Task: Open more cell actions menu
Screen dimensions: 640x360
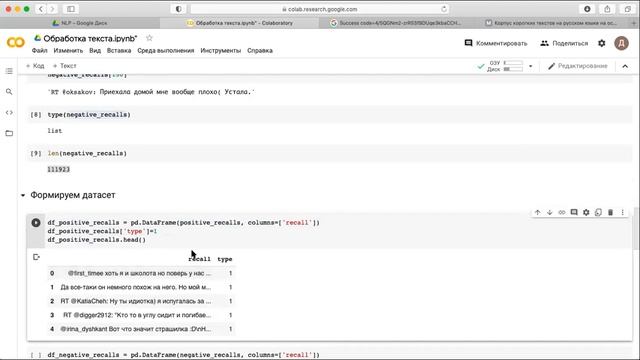Action: pos(622,212)
